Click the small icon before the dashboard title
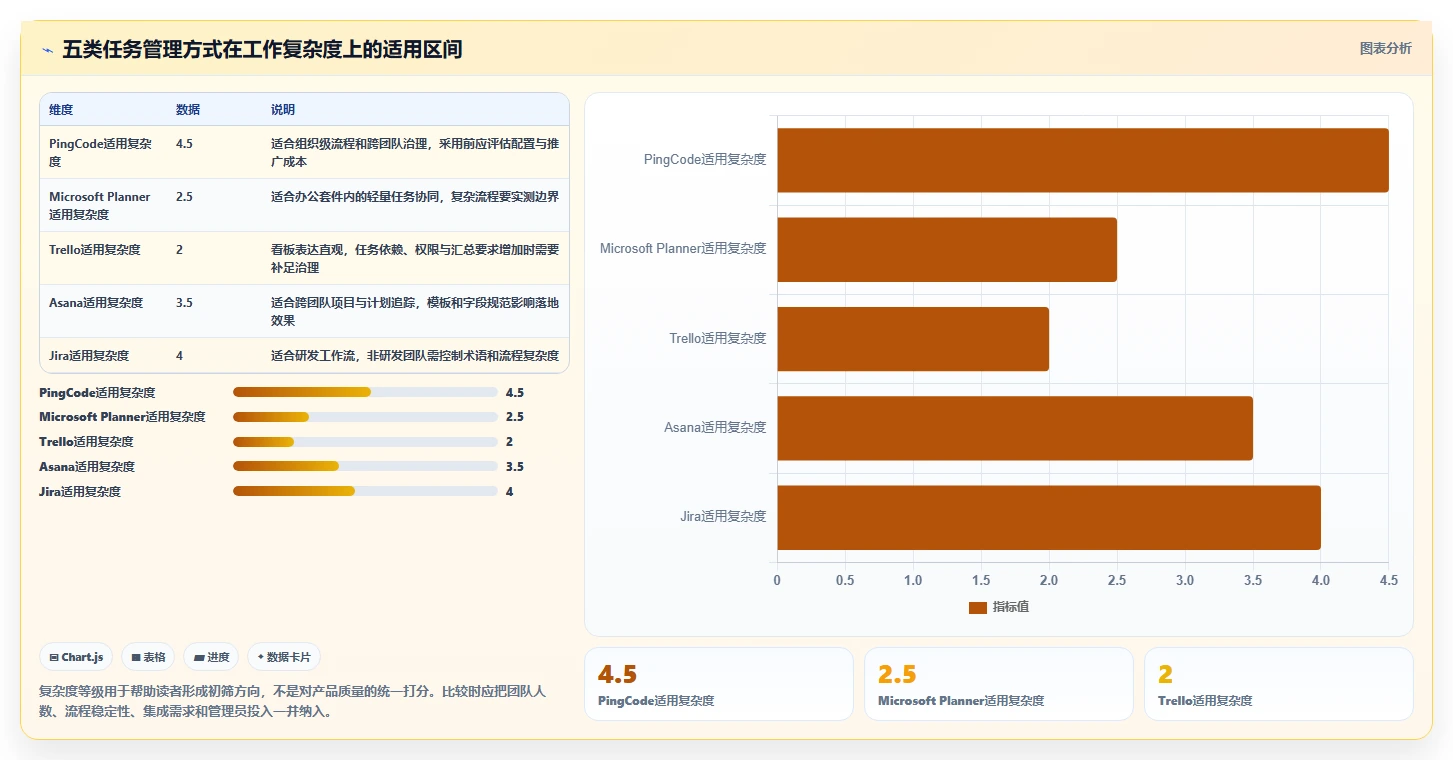Screen dimensions: 1453x760 click(x=47, y=50)
